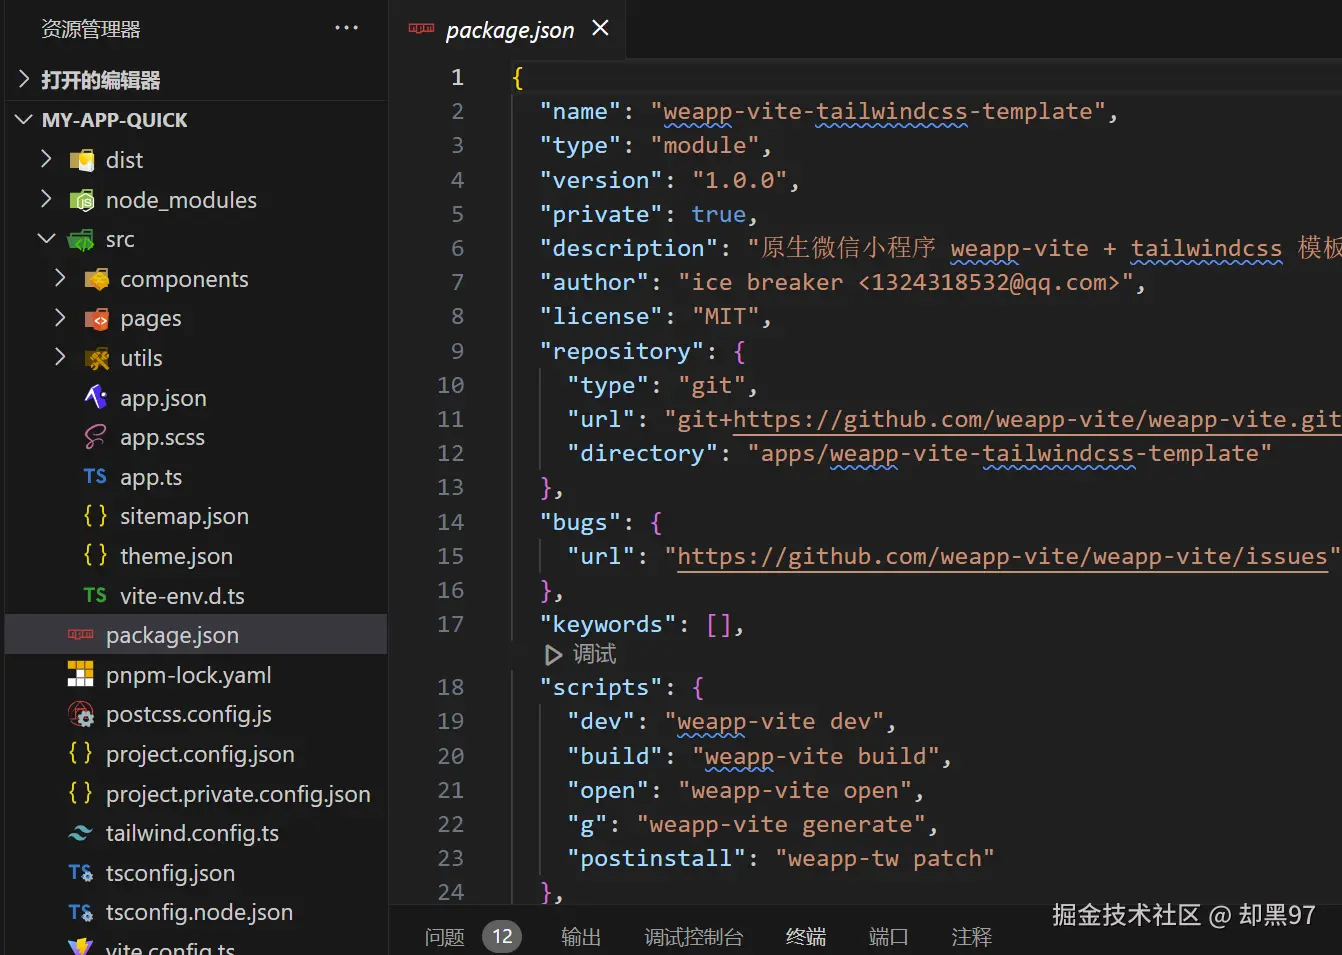This screenshot has width=1342, height=955.
Task: Open the 调试控制台 panel tab
Action: pos(694,937)
